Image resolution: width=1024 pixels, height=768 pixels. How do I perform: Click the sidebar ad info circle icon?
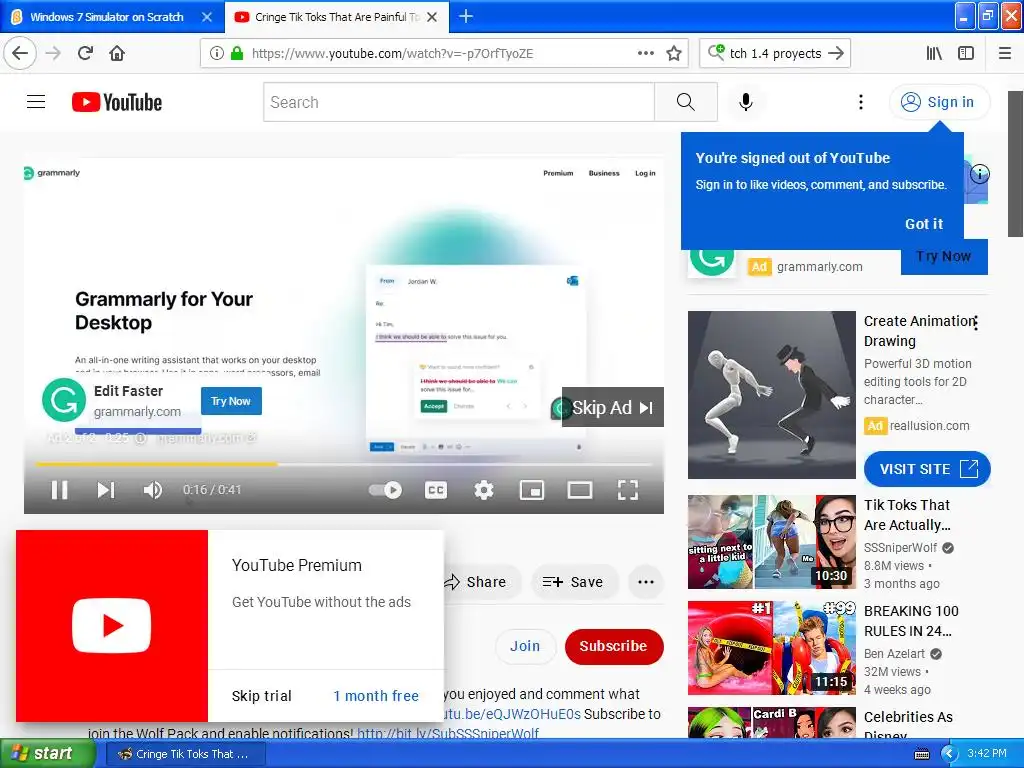tap(979, 174)
